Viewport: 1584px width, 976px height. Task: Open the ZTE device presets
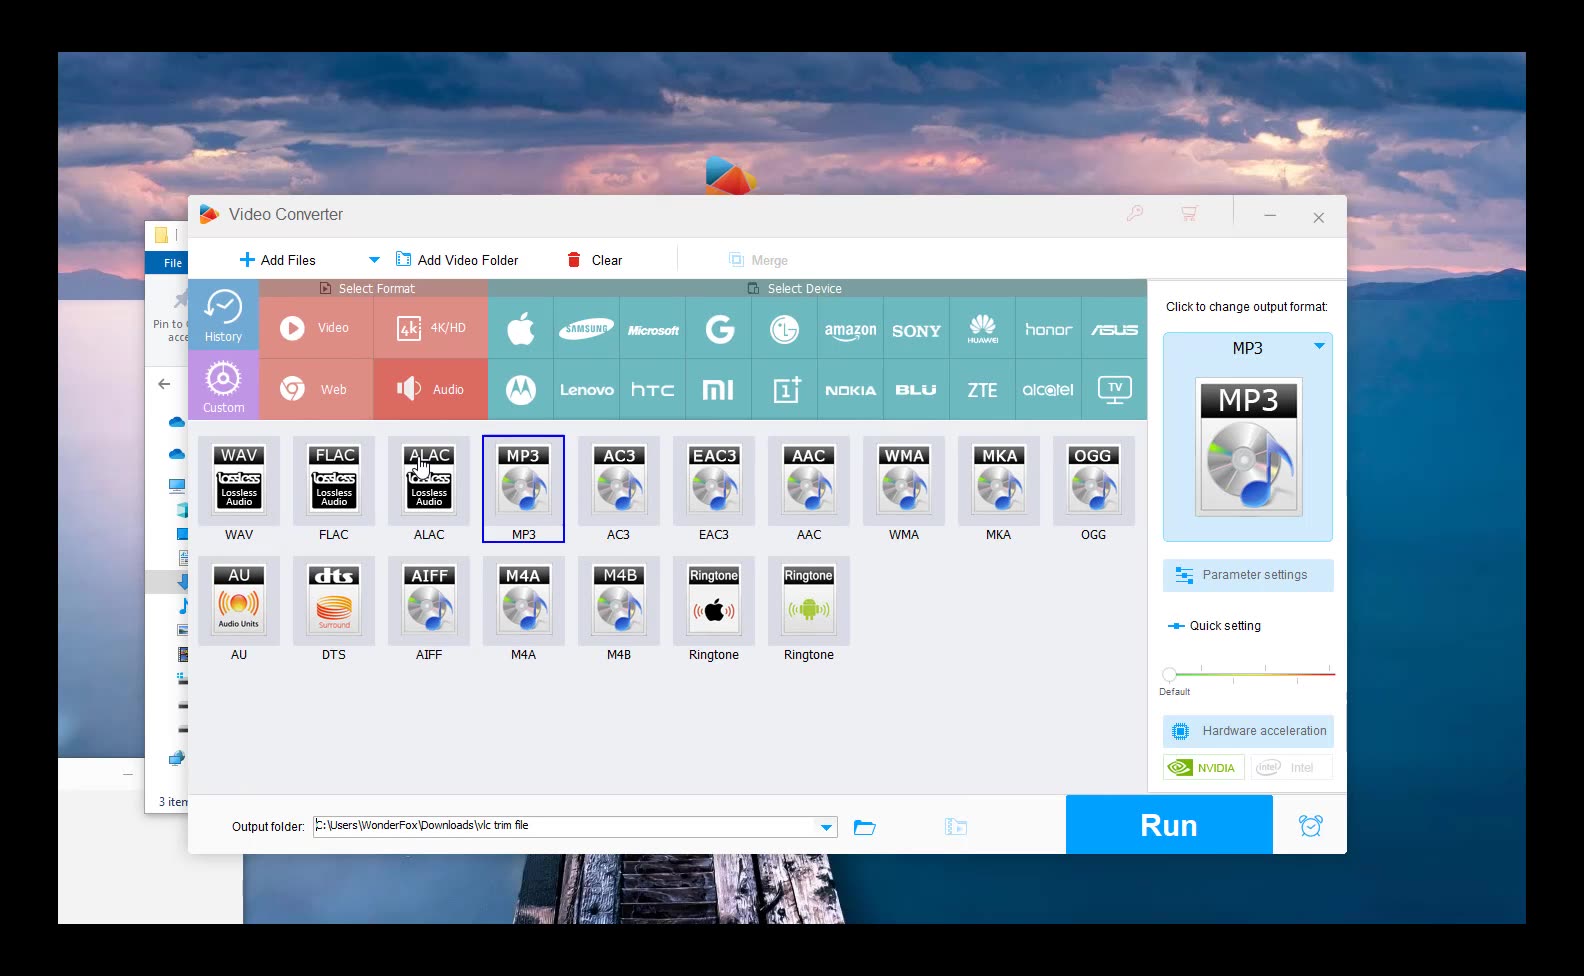(x=983, y=390)
